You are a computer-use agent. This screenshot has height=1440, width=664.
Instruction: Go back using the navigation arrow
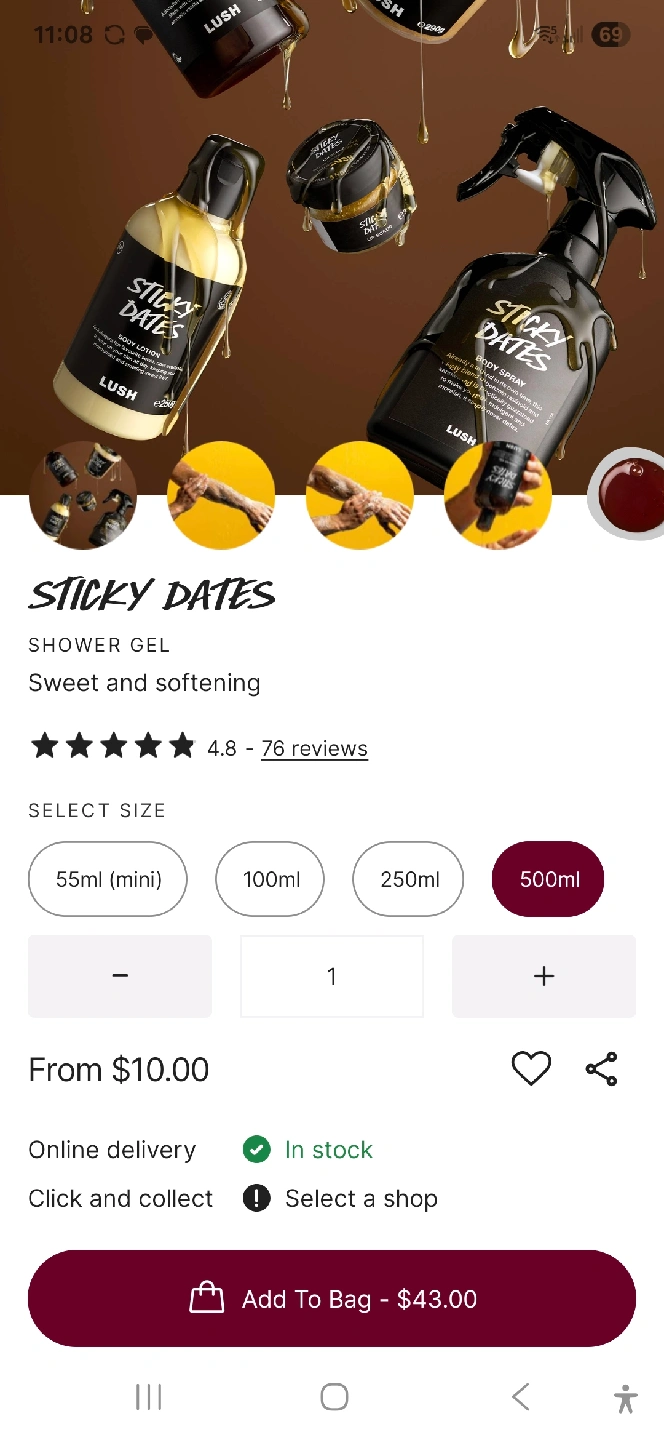[x=520, y=1397]
